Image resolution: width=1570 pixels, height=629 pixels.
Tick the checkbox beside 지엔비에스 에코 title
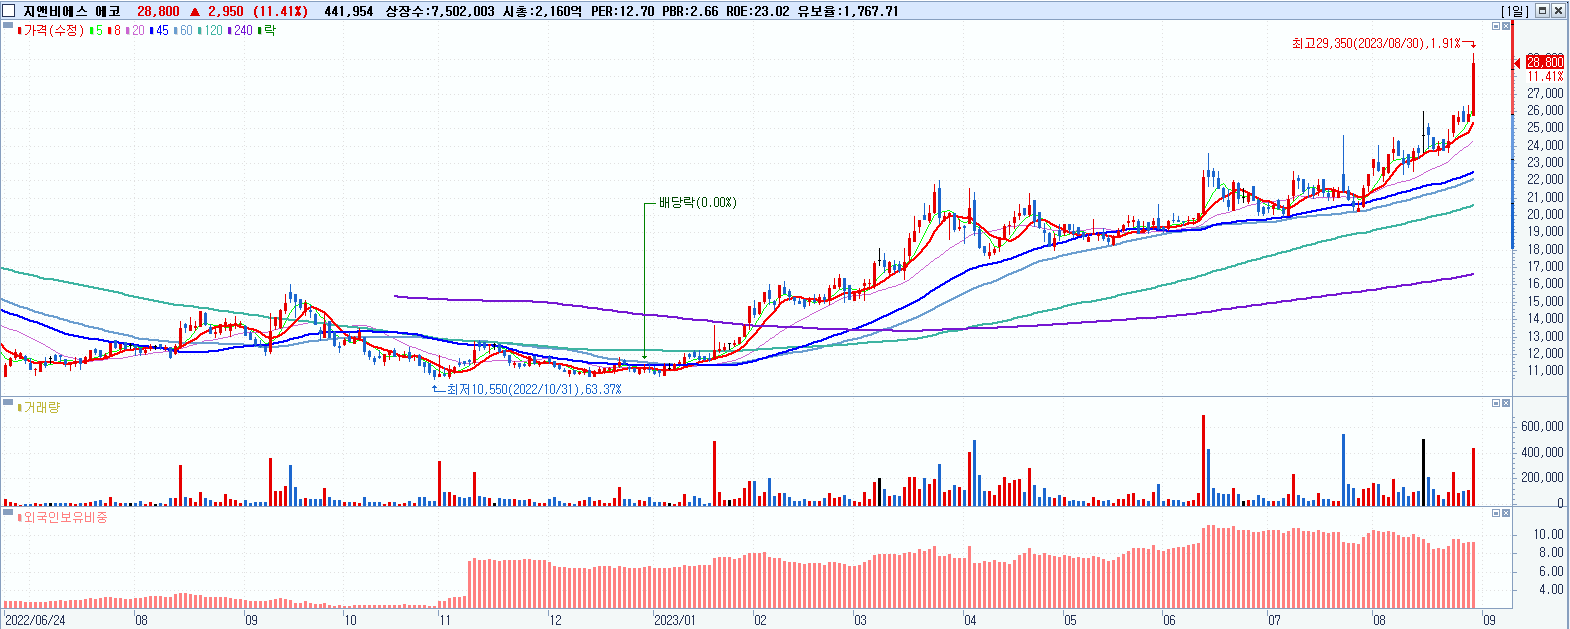point(9,11)
